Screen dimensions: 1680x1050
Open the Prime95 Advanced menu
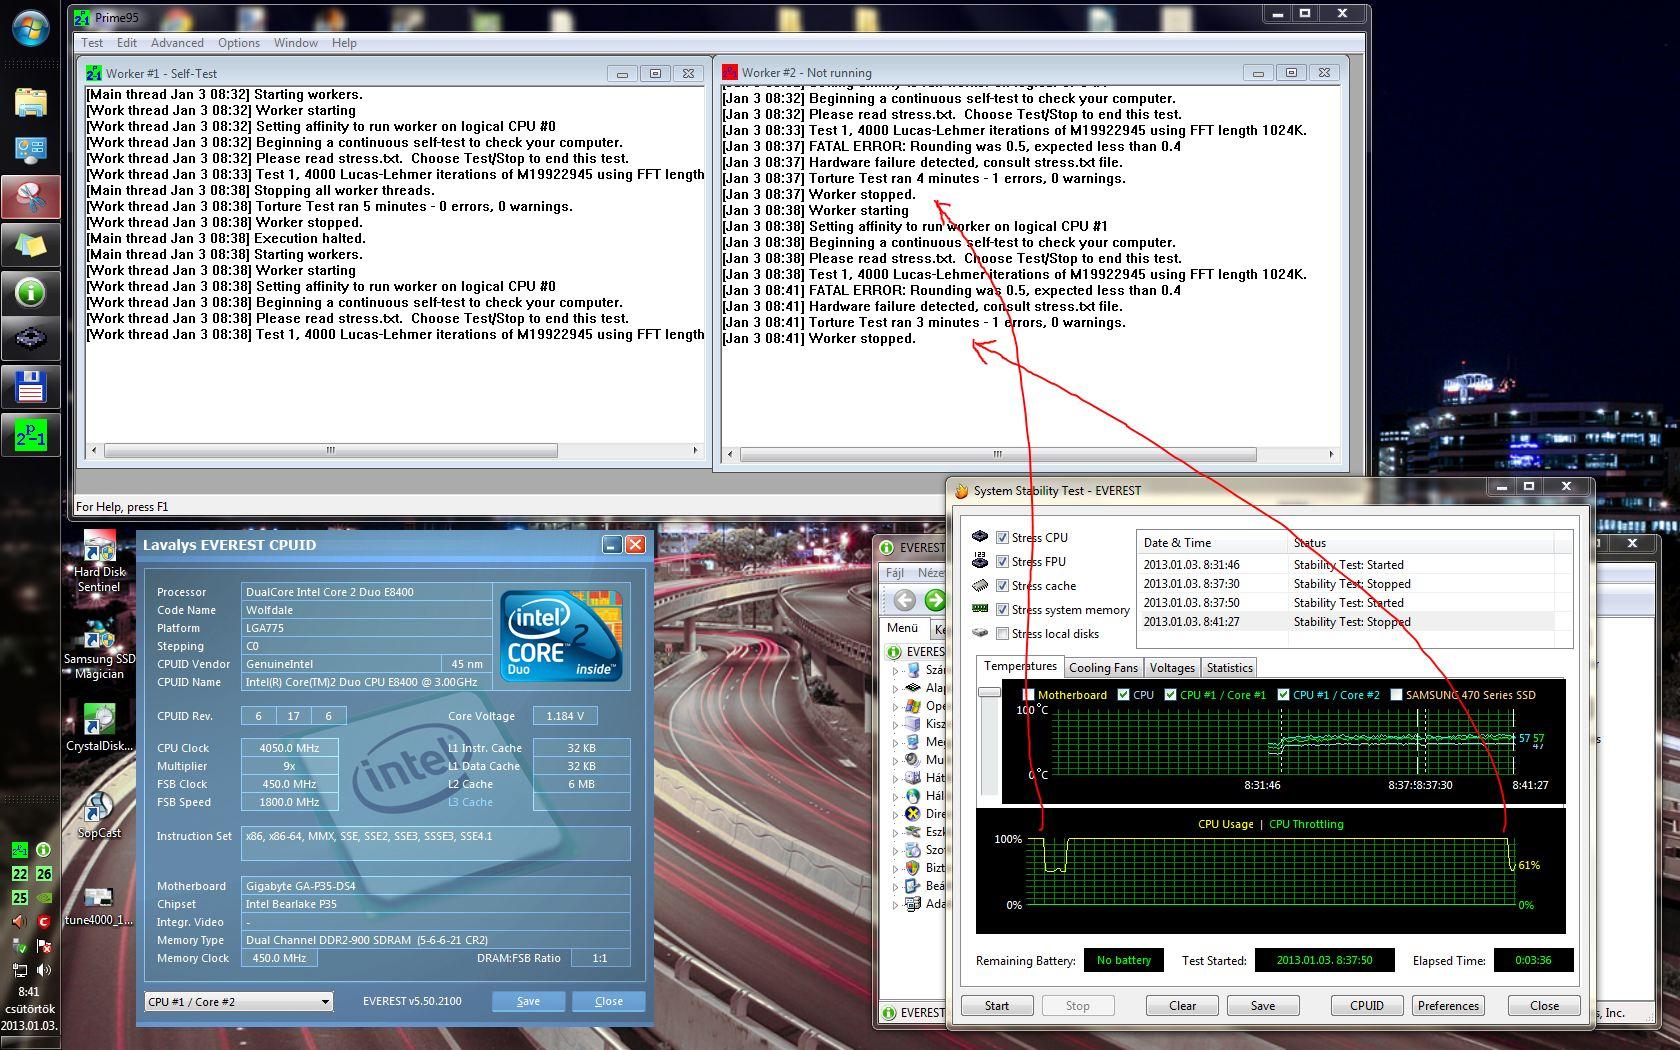coord(177,43)
